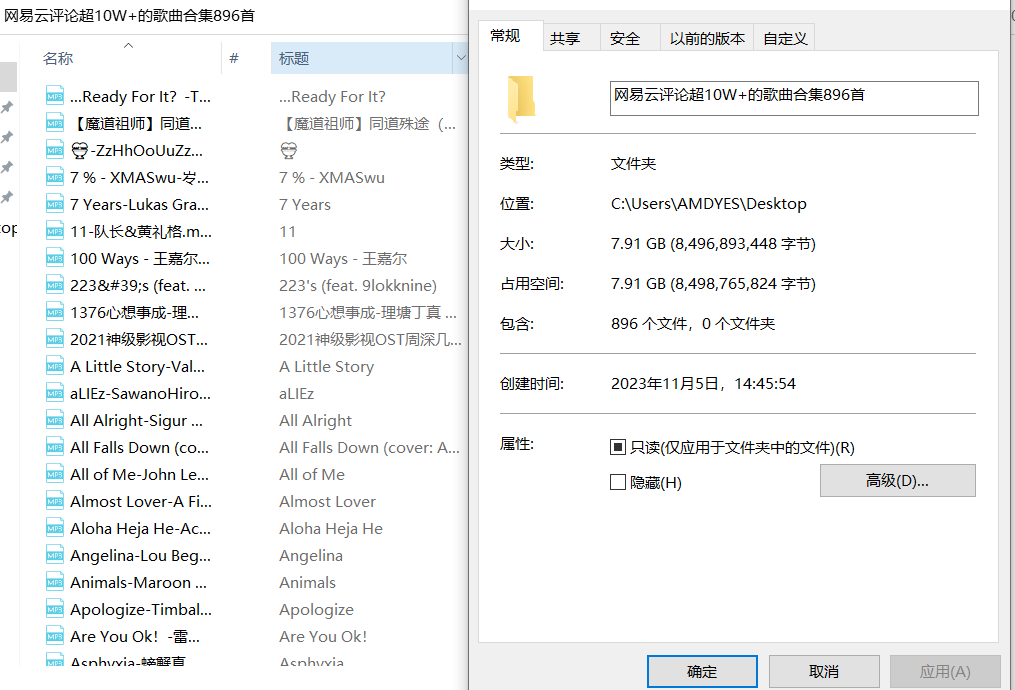The width and height of the screenshot is (1015, 690).
Task: Open the 标题 column filter dropdown arrow
Action: 461,58
